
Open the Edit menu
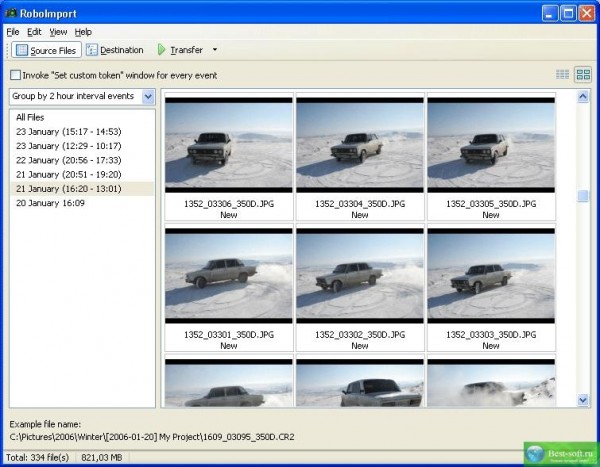pos(34,32)
